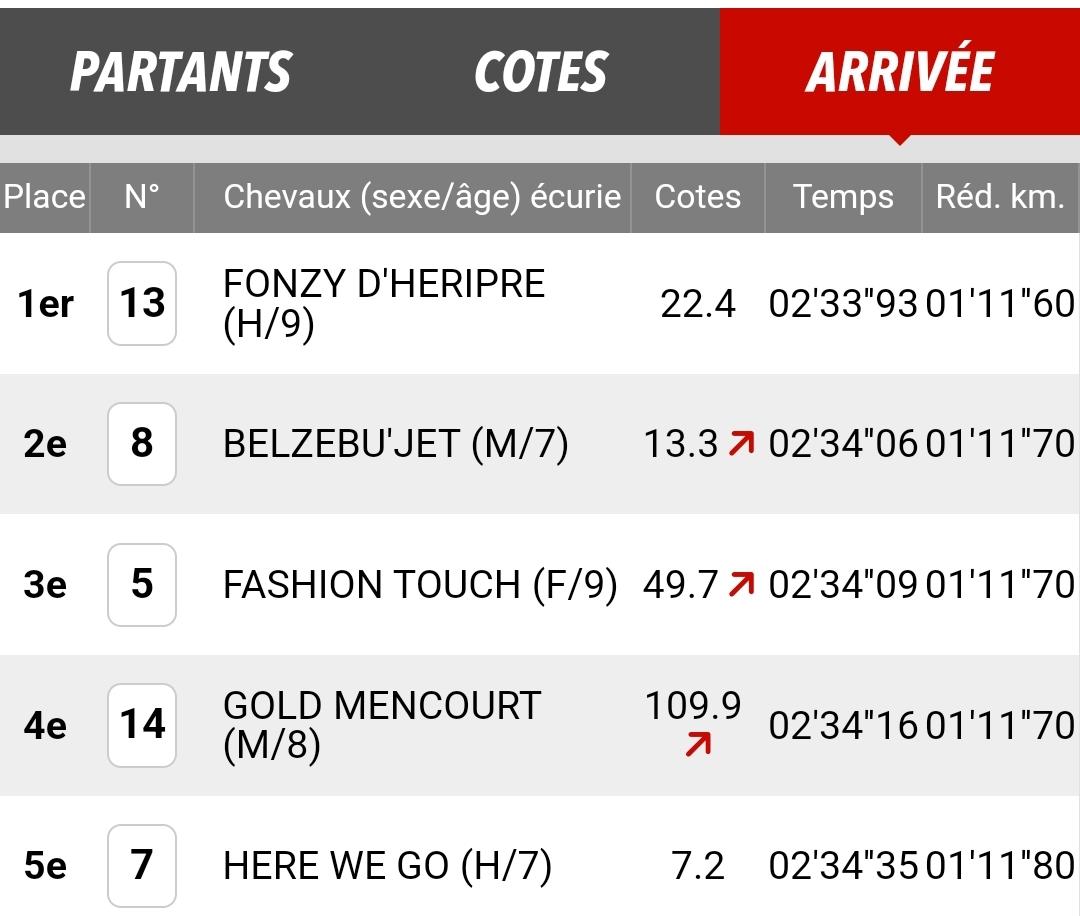Viewport: 1080px width, 916px height.
Task: Open horse FASHION TOUCH details
Action: coord(420,585)
